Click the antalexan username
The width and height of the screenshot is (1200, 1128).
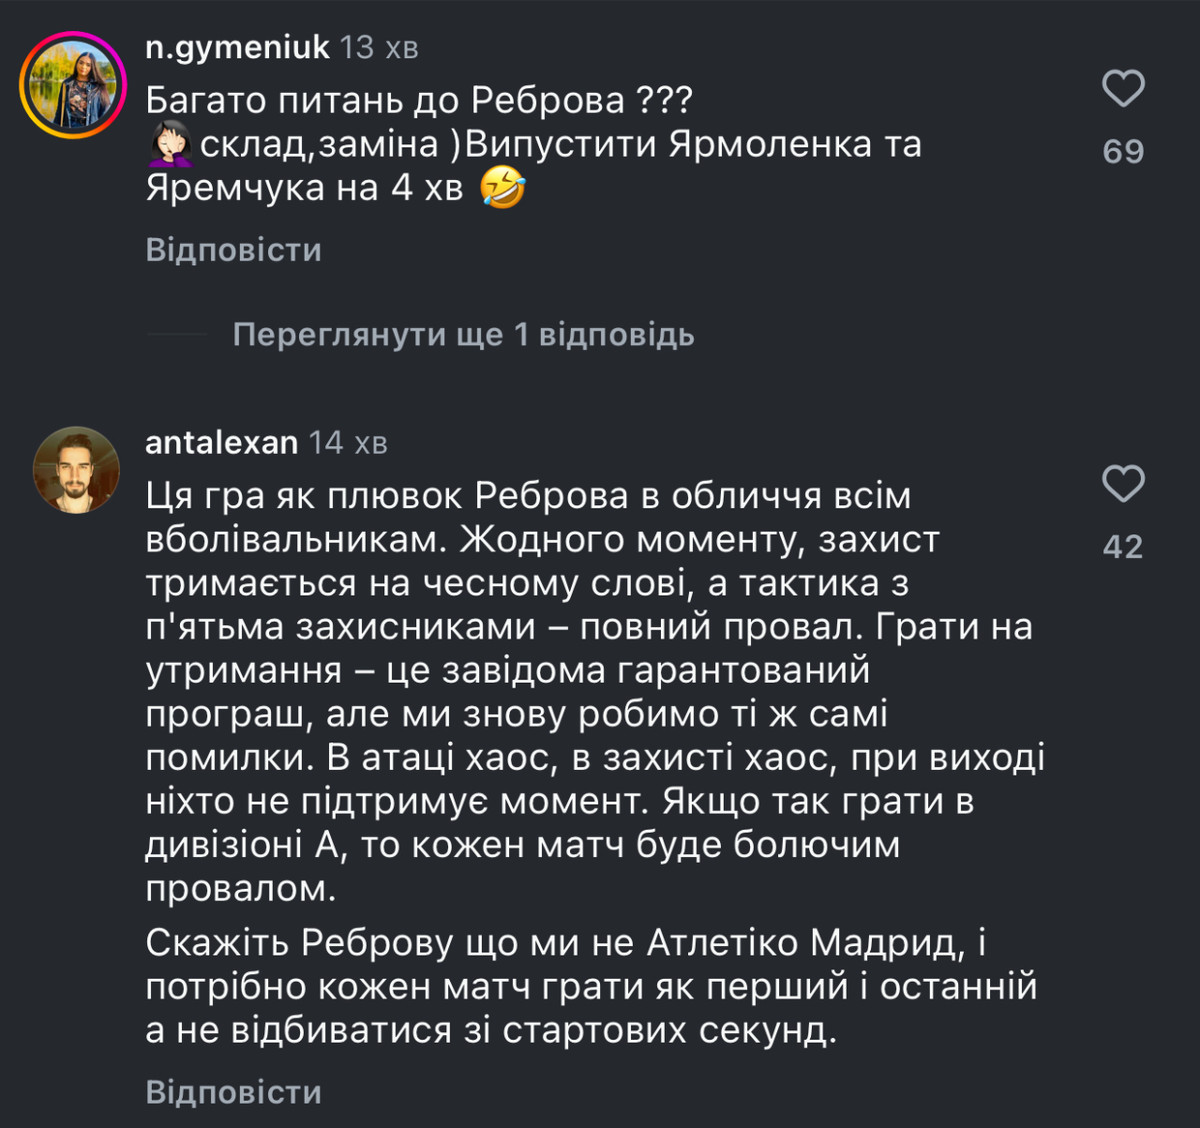(221, 442)
